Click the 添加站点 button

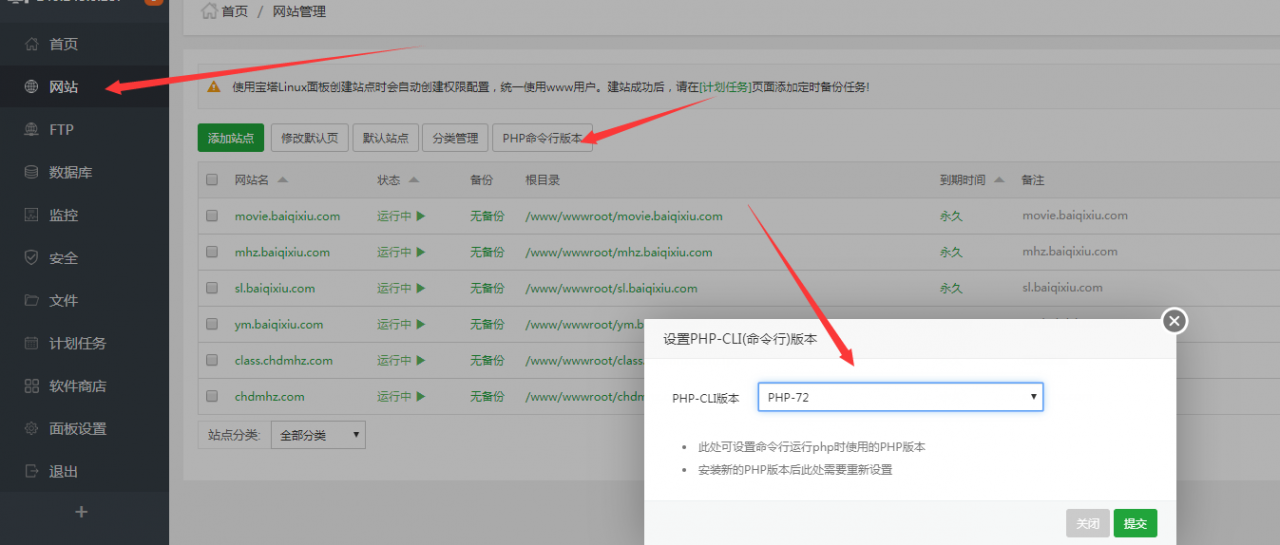click(x=231, y=138)
